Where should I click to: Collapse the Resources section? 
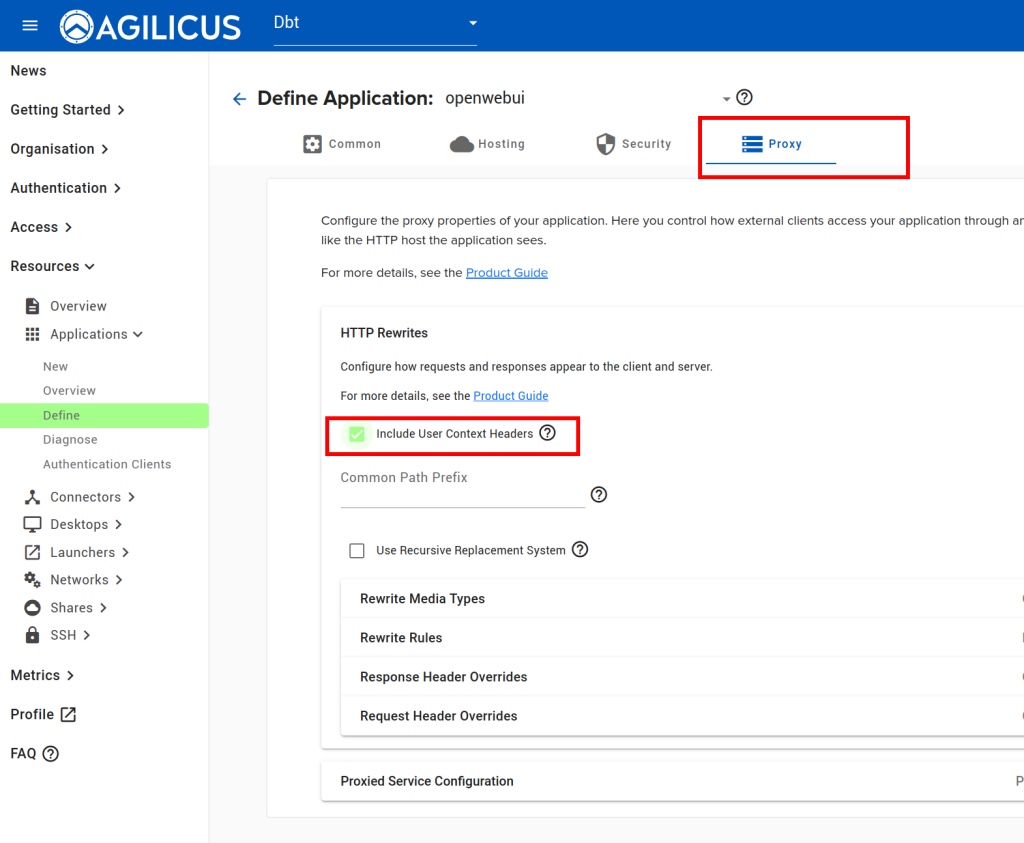pyautogui.click(x=52, y=266)
